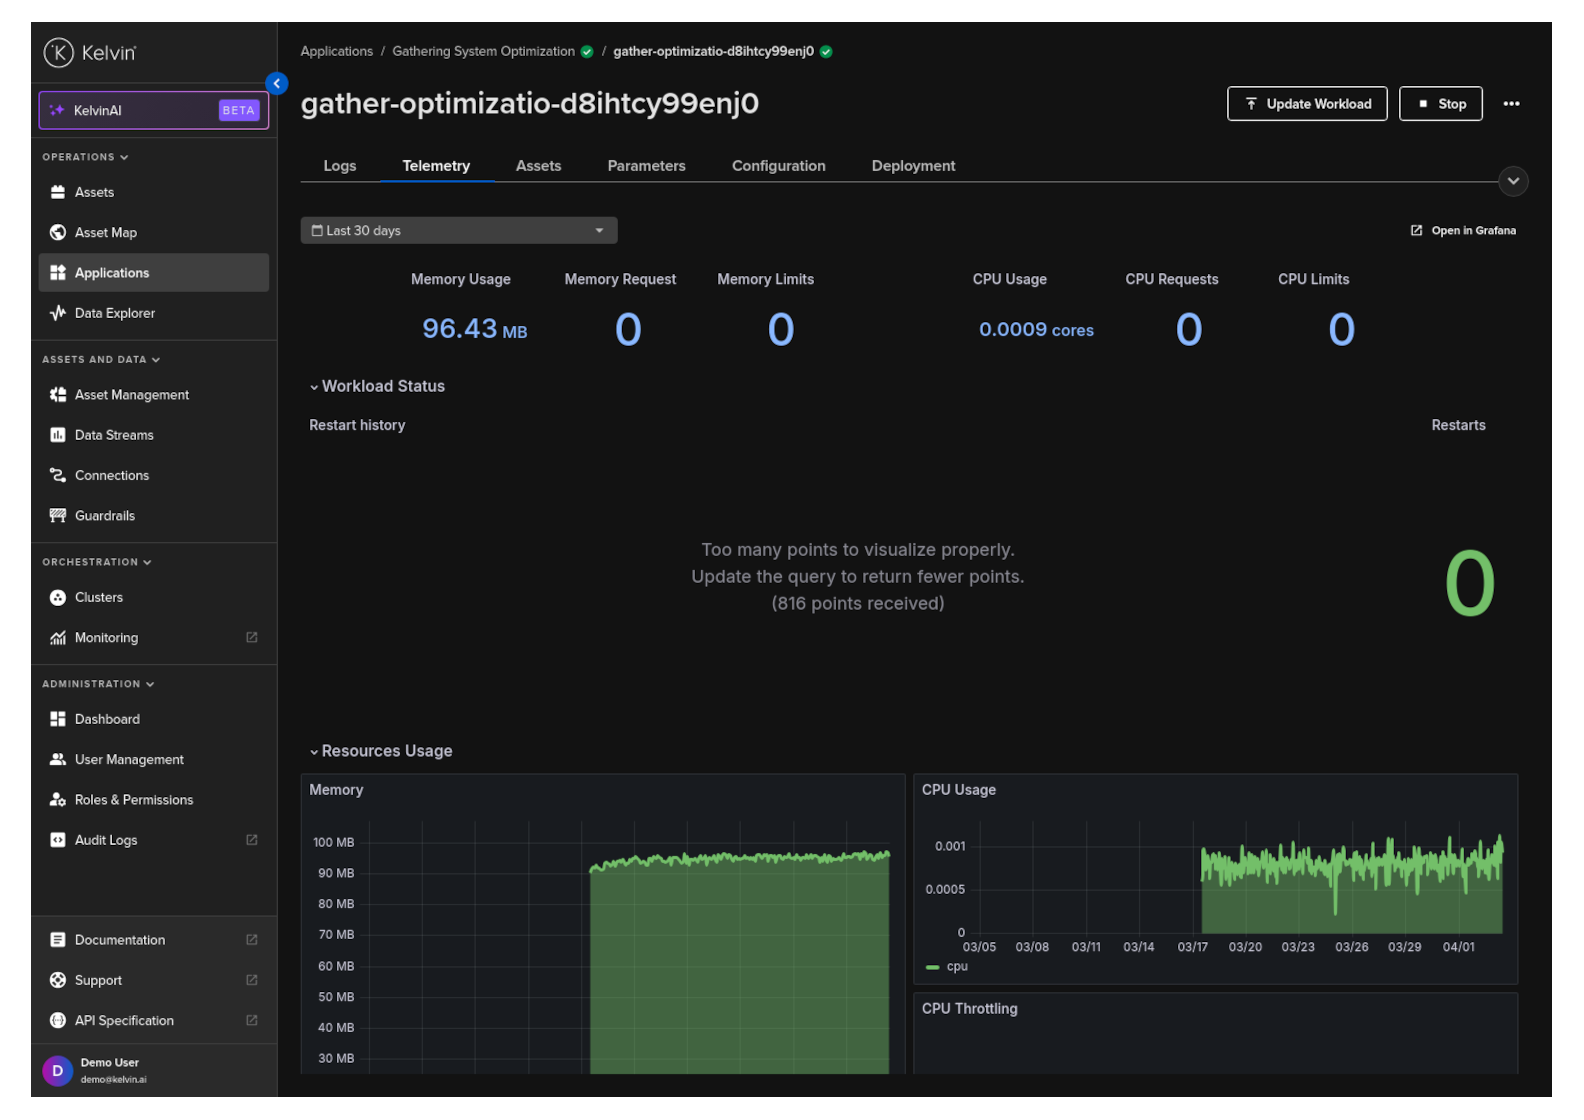Switch to the Logs tab

click(x=339, y=166)
